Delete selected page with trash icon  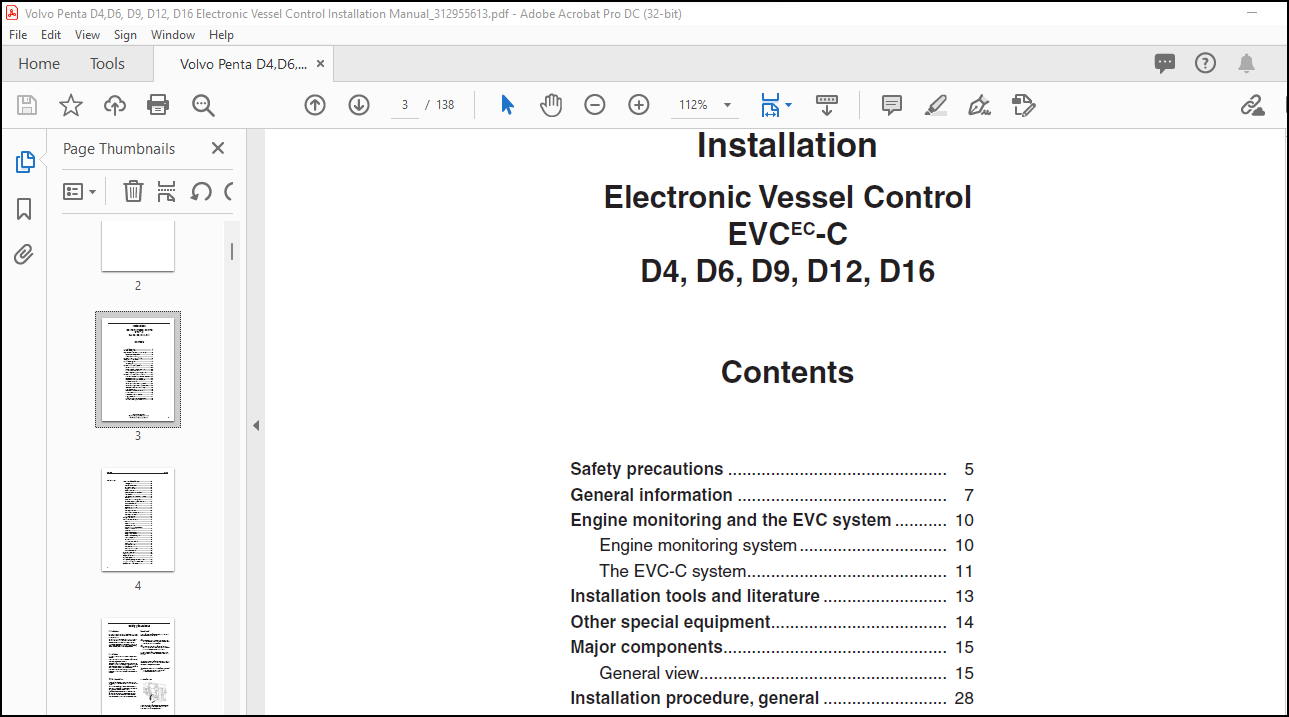point(133,191)
